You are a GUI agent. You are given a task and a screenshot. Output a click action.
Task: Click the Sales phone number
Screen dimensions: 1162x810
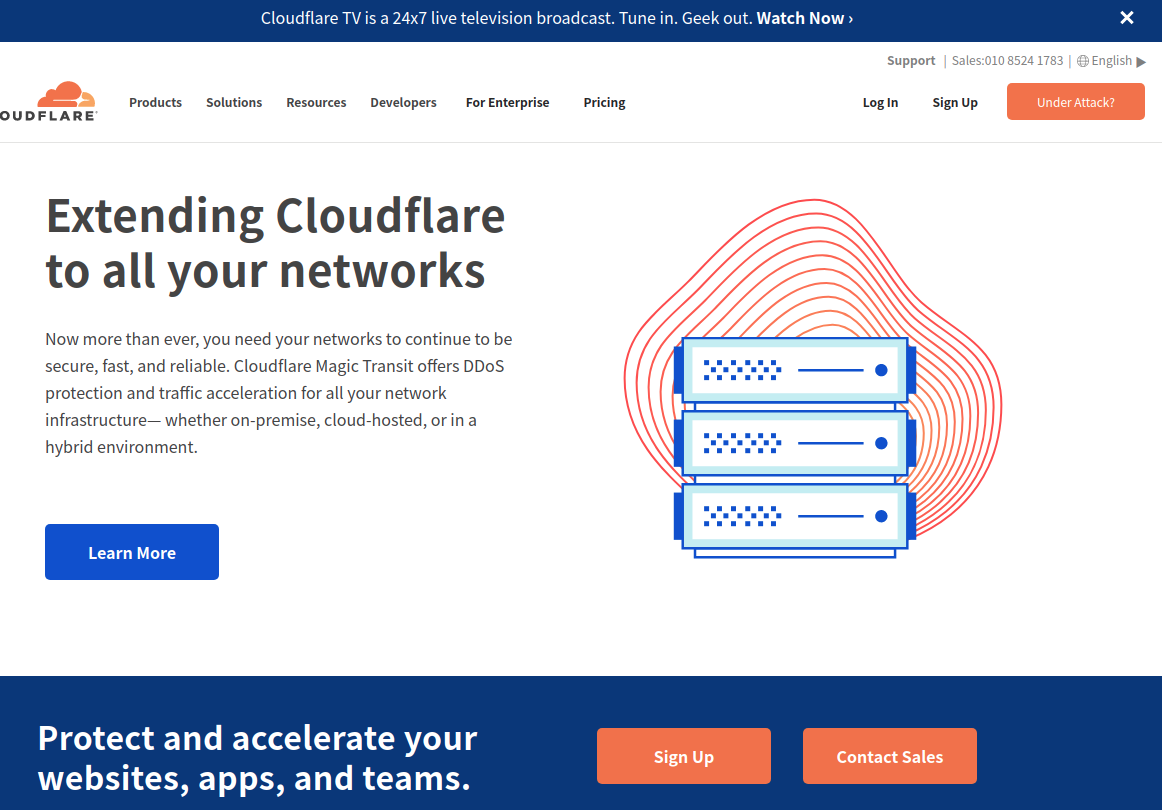tap(1007, 61)
